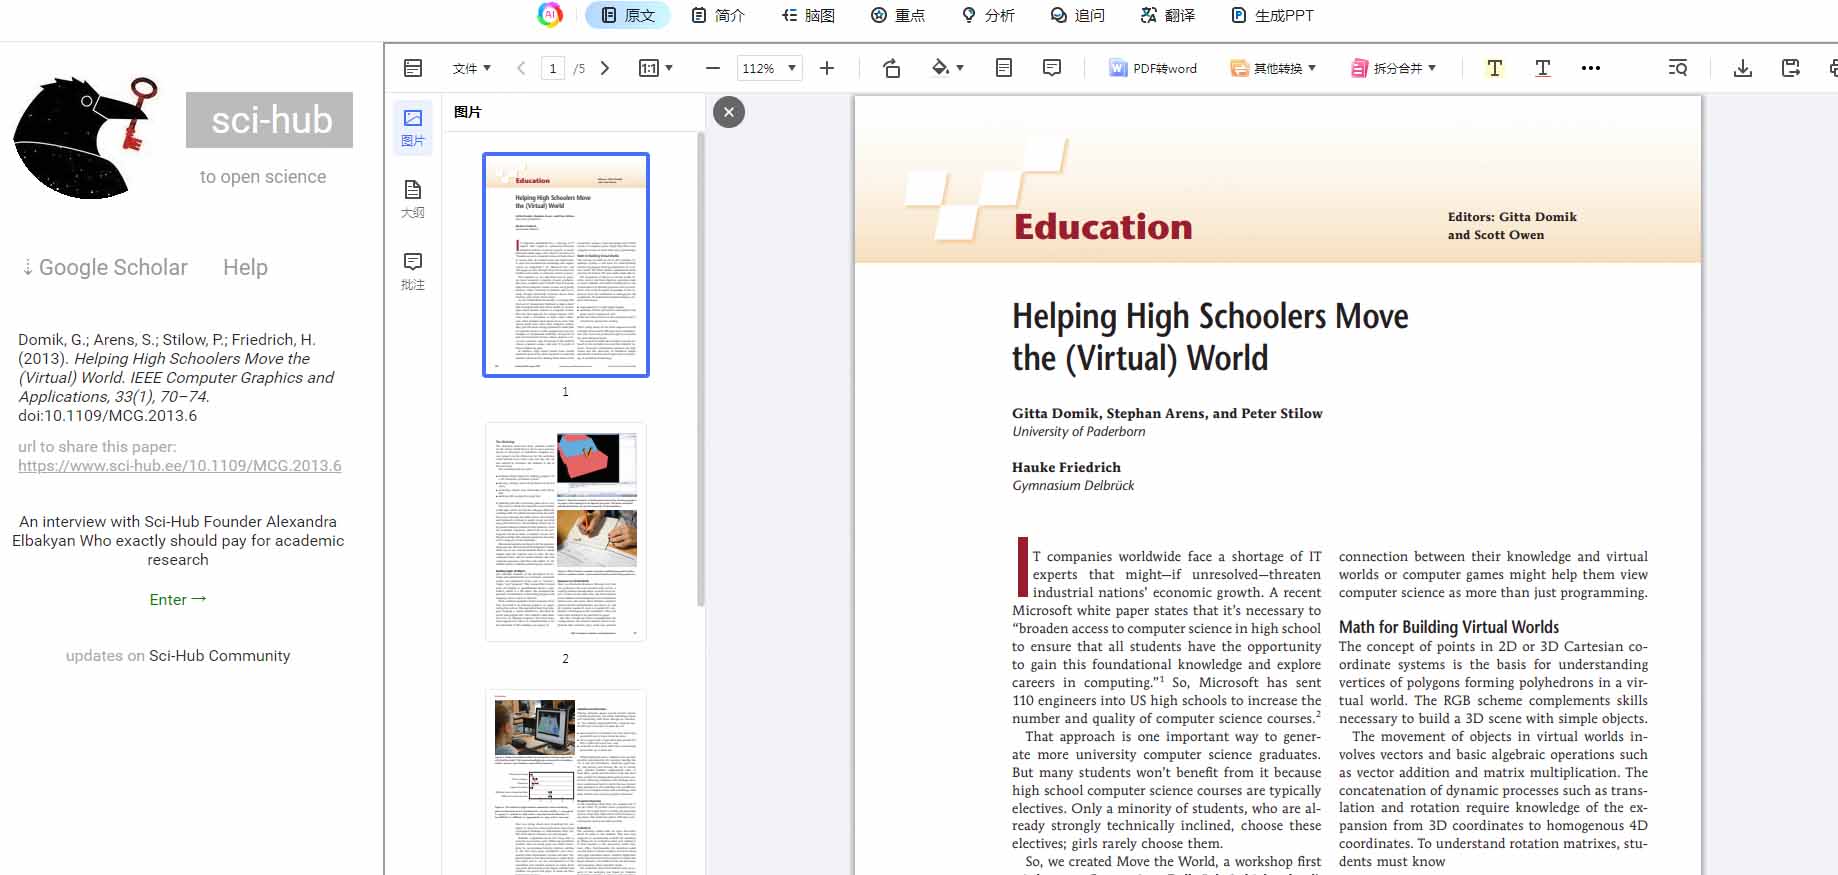Click the article title 'Helping High Schoolers Move'
The width and height of the screenshot is (1838, 875).
click(x=1210, y=316)
